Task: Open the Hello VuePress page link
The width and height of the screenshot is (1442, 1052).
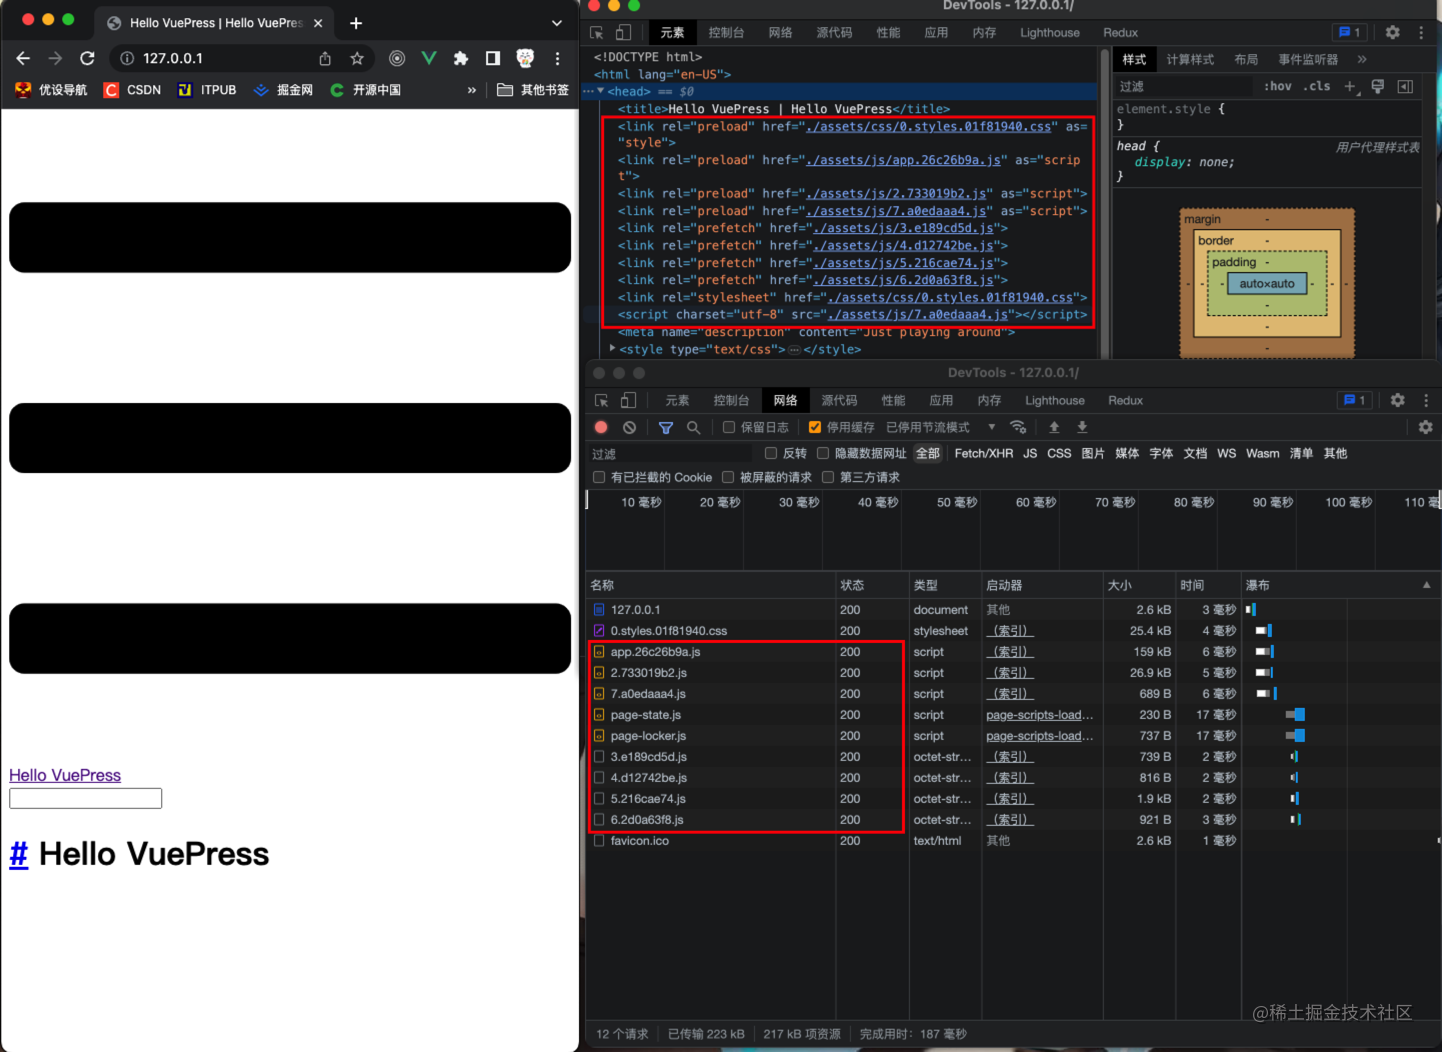Action: 65,775
